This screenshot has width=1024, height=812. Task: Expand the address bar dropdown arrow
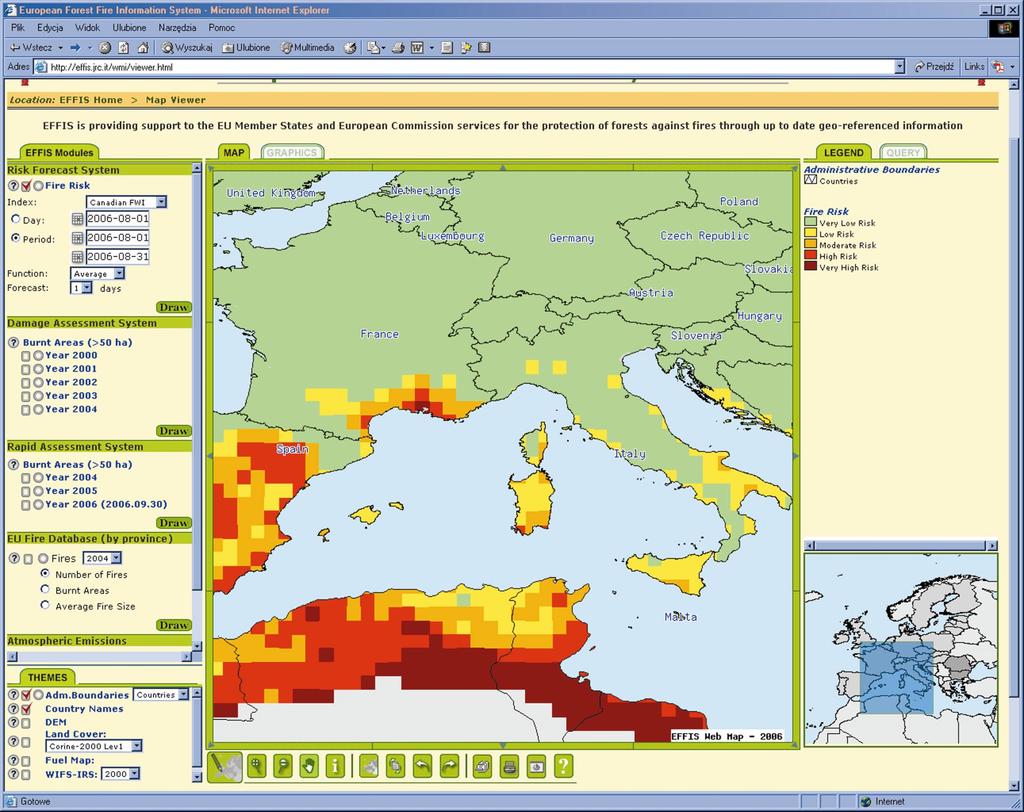(x=899, y=67)
